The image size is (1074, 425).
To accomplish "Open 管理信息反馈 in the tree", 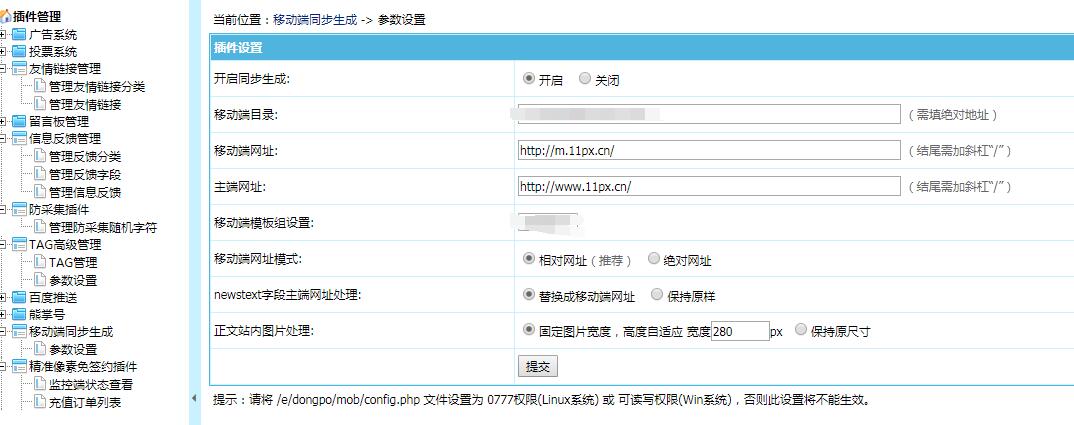I will [85, 193].
